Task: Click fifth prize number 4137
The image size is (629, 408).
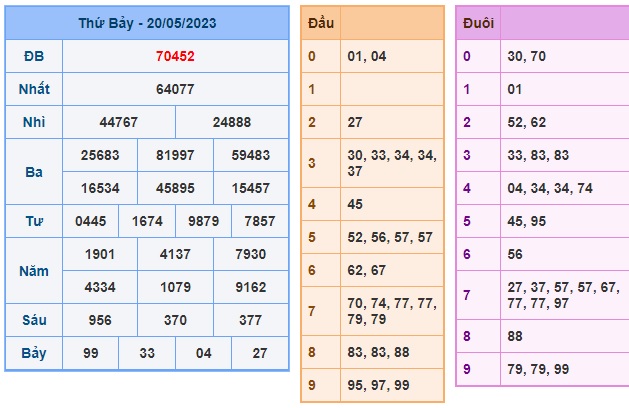Action: tap(175, 254)
